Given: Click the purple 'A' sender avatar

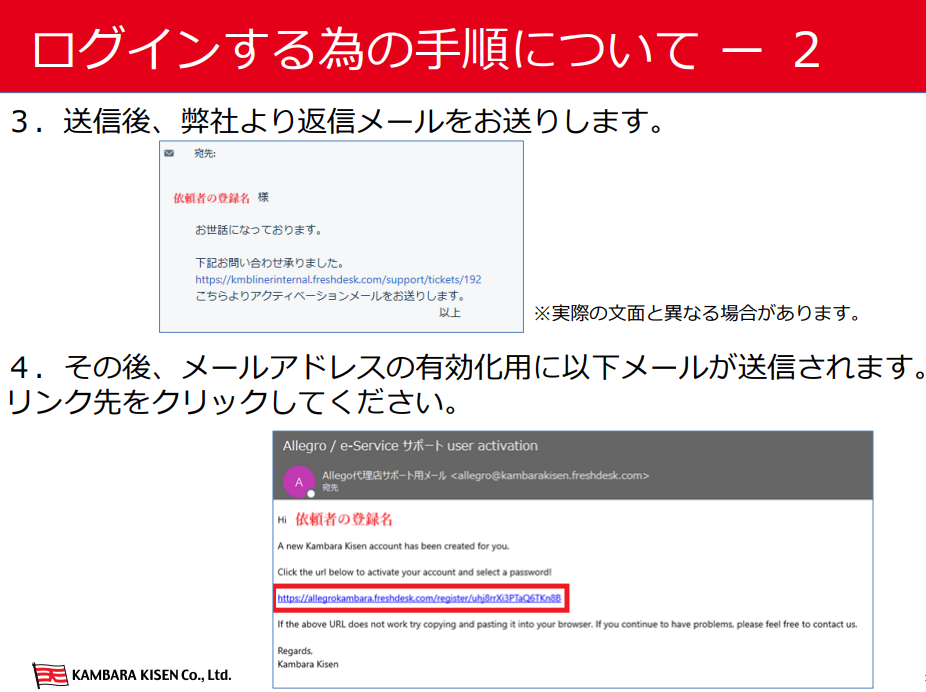Looking at the screenshot, I should (299, 482).
